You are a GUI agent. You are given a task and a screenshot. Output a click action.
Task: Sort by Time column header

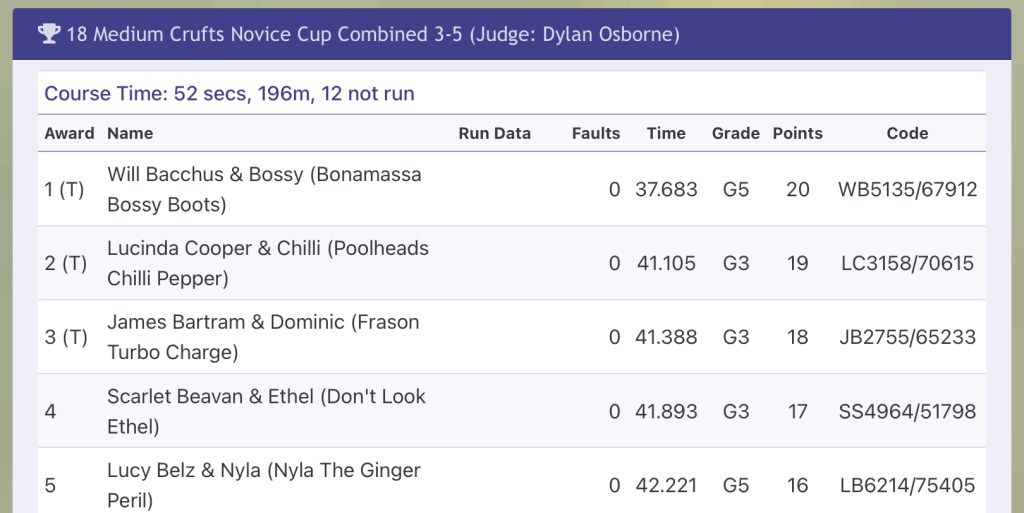pos(666,133)
